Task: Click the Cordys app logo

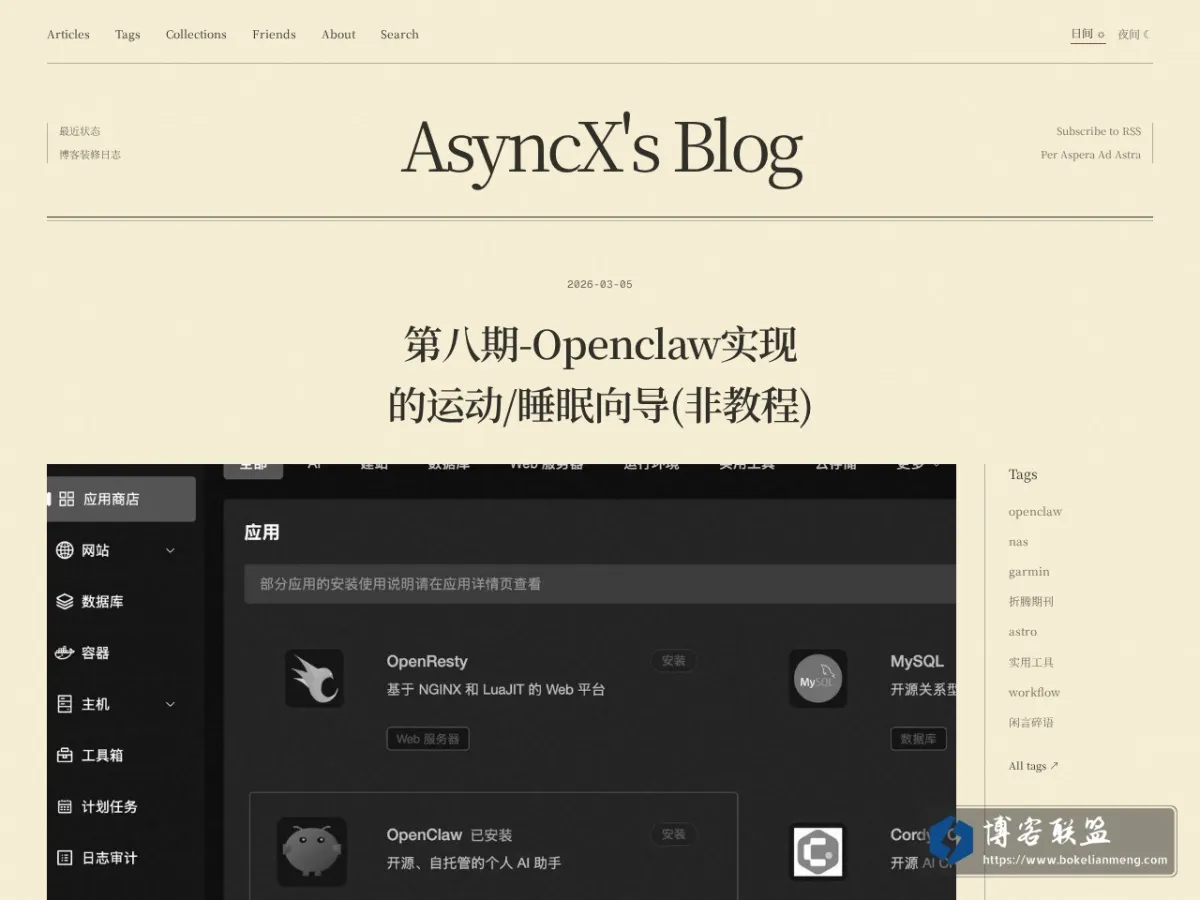Action: click(x=818, y=852)
